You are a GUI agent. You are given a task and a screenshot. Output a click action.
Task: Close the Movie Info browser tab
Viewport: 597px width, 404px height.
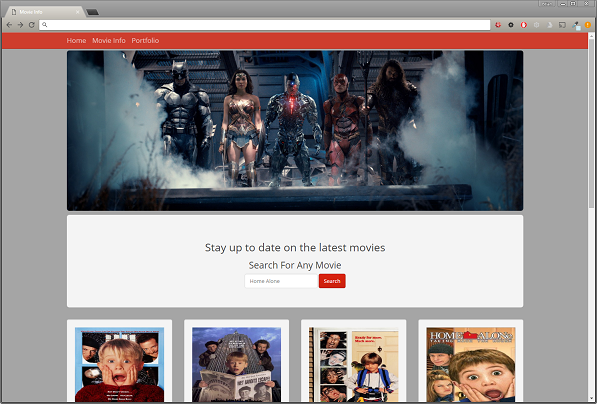click(78, 12)
